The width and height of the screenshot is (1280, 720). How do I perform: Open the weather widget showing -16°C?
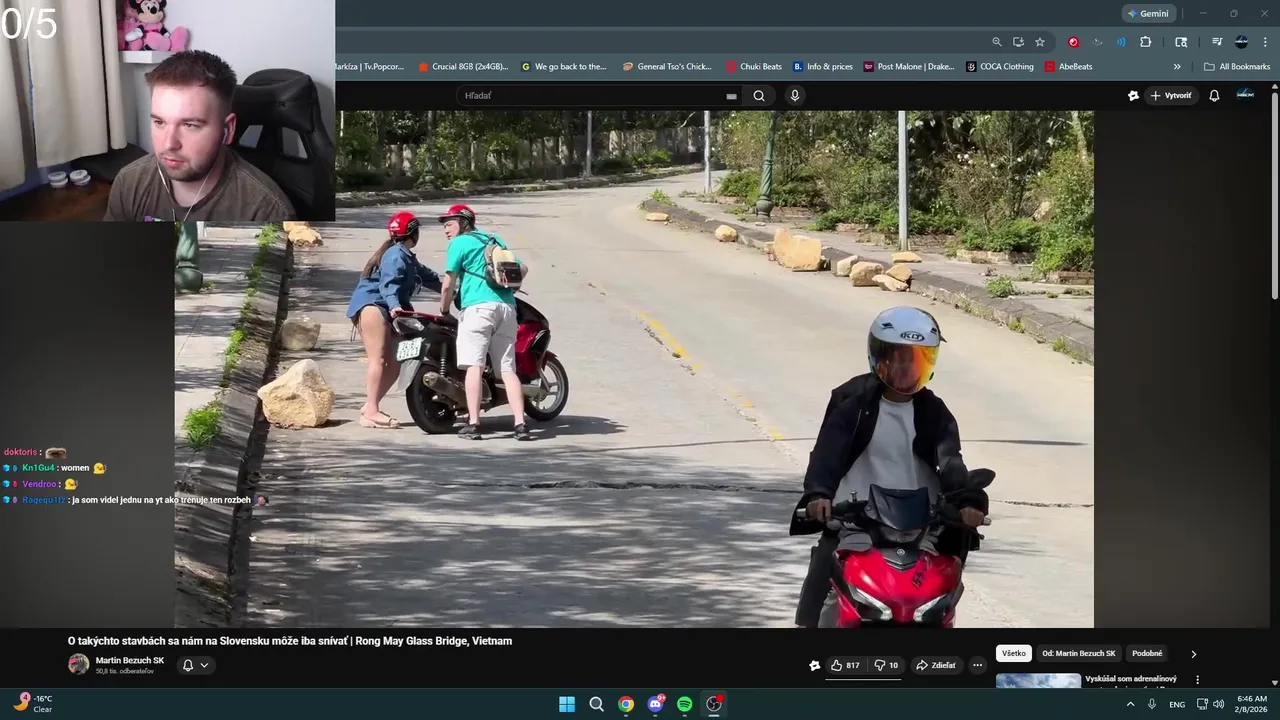pos(33,703)
